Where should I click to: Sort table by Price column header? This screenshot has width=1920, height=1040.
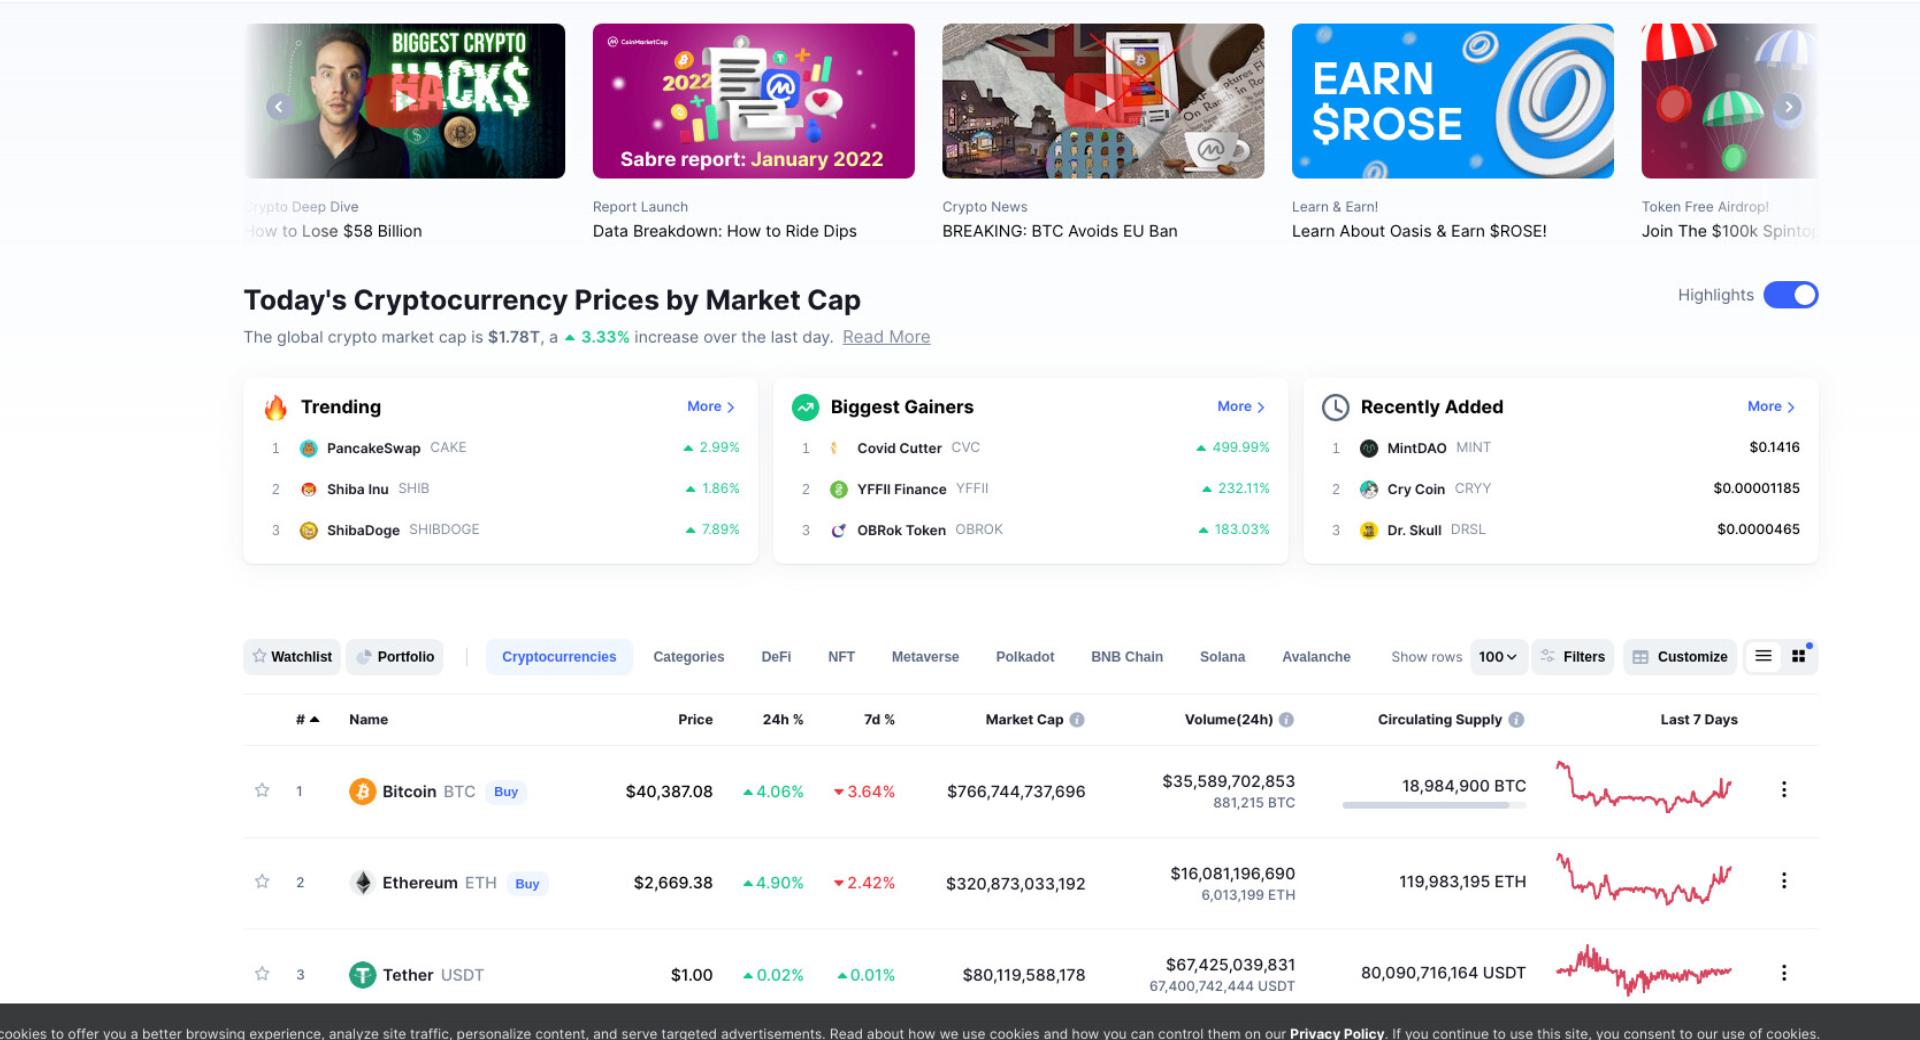[695, 720]
